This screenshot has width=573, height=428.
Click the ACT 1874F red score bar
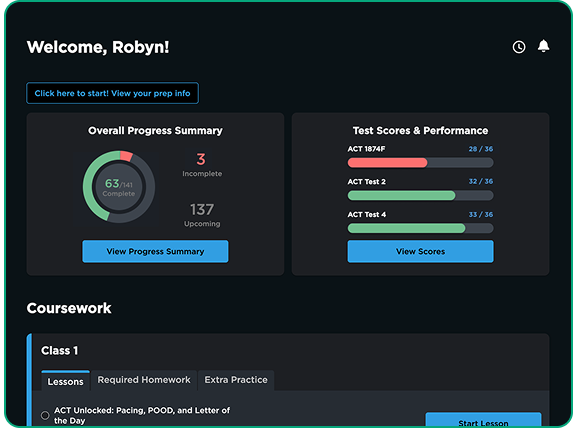tap(420, 163)
